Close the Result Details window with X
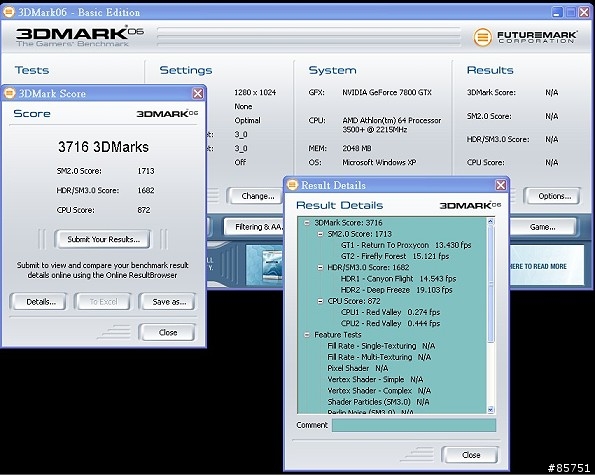 click(501, 185)
